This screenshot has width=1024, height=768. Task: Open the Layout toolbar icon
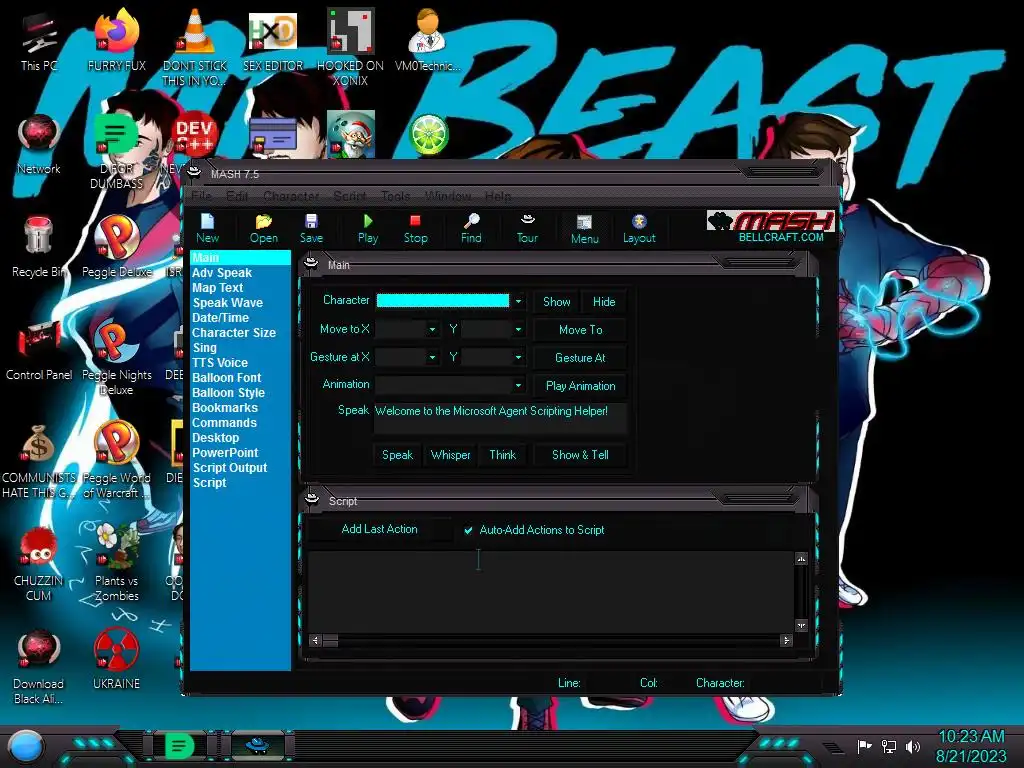[x=639, y=229]
